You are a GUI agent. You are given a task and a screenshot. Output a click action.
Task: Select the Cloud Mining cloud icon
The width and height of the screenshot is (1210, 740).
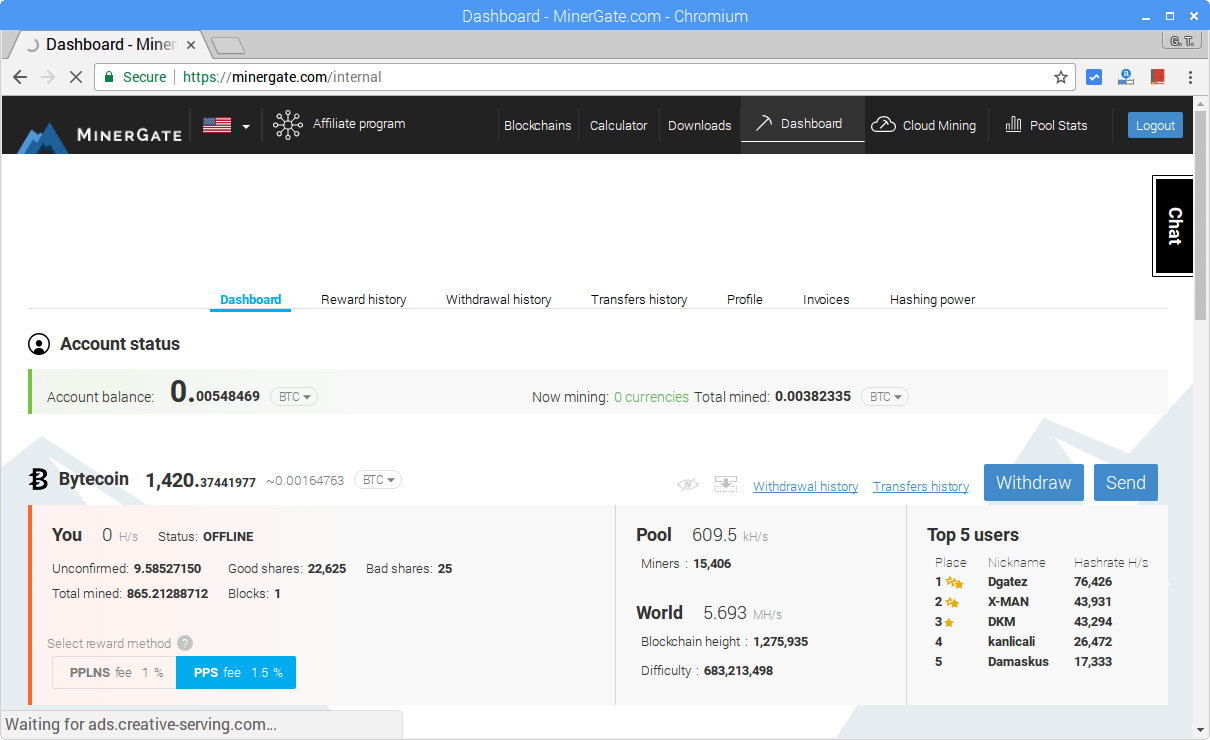884,124
